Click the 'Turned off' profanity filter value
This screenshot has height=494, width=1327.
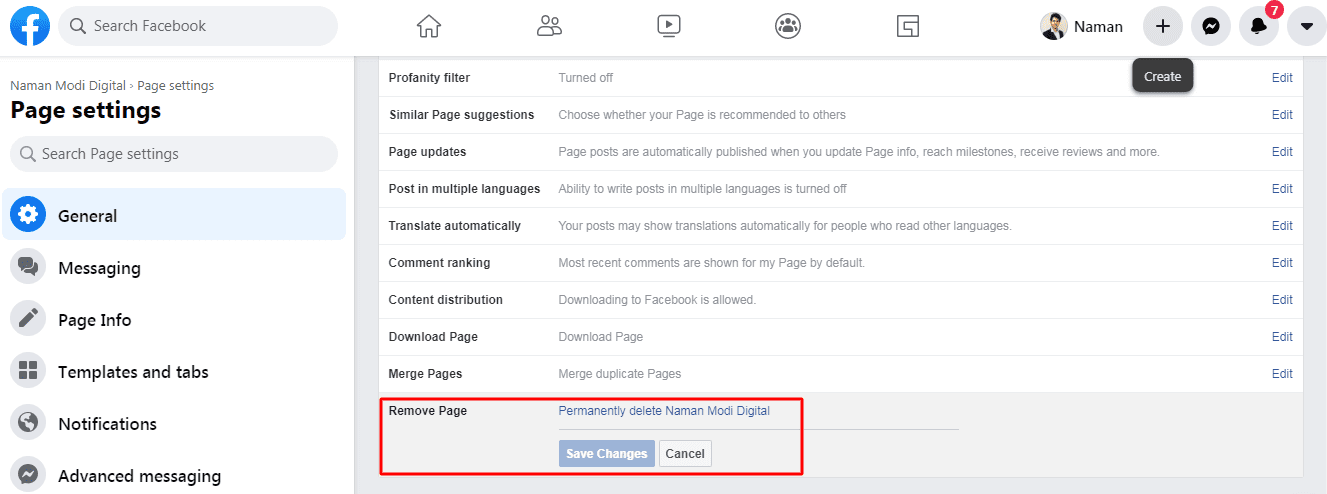(585, 78)
